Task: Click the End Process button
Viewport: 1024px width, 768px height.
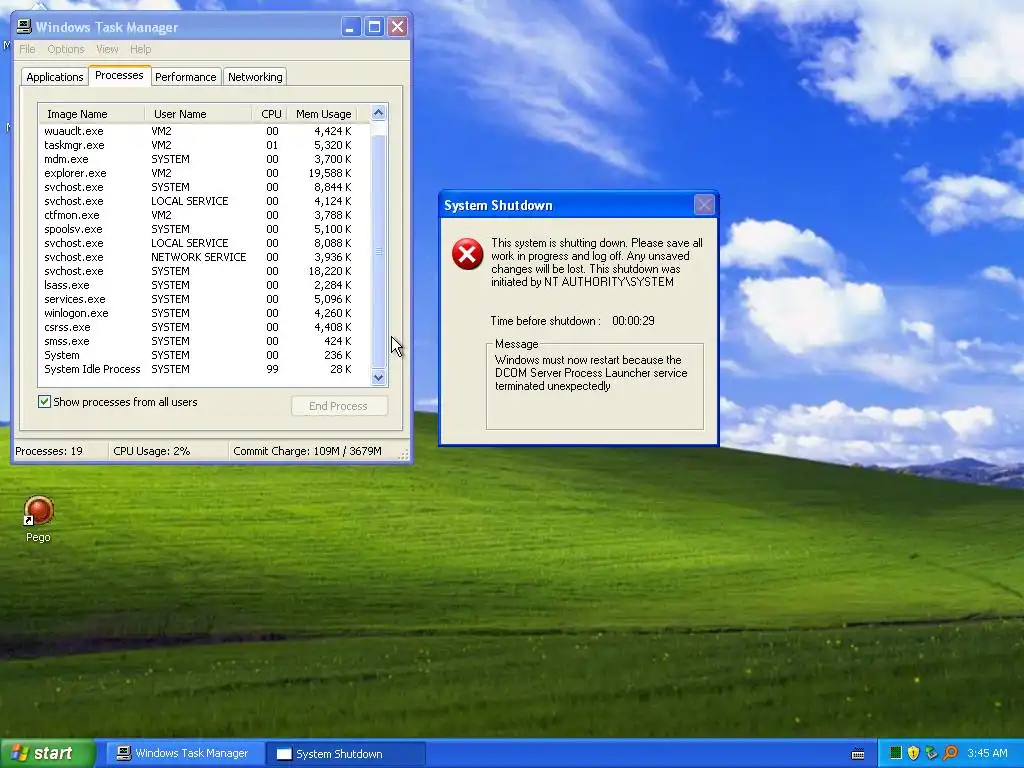Action: 339,406
